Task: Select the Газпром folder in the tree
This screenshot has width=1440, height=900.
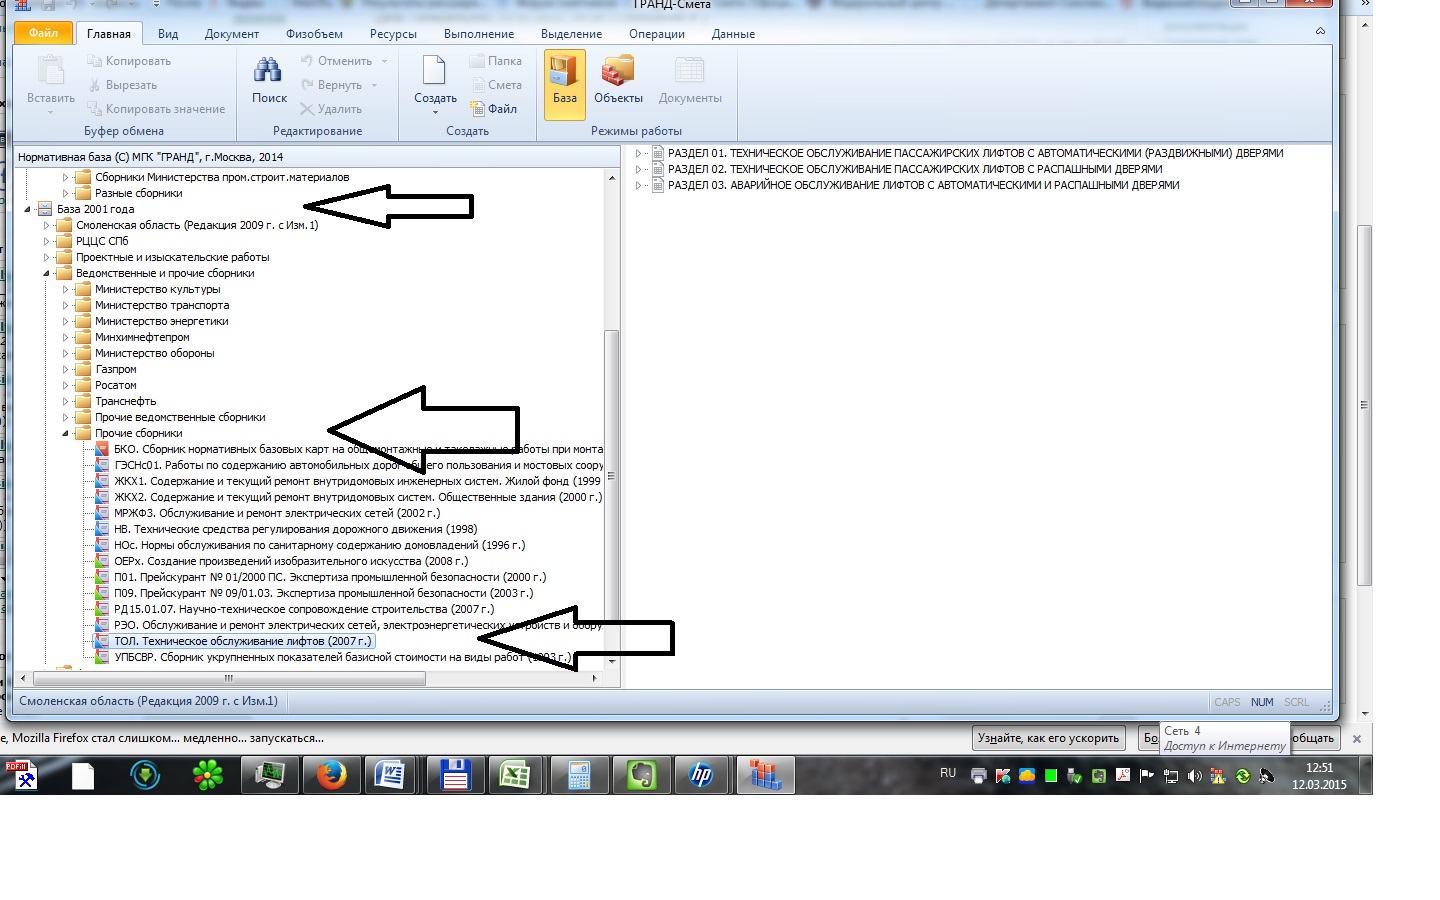Action: 115,369
